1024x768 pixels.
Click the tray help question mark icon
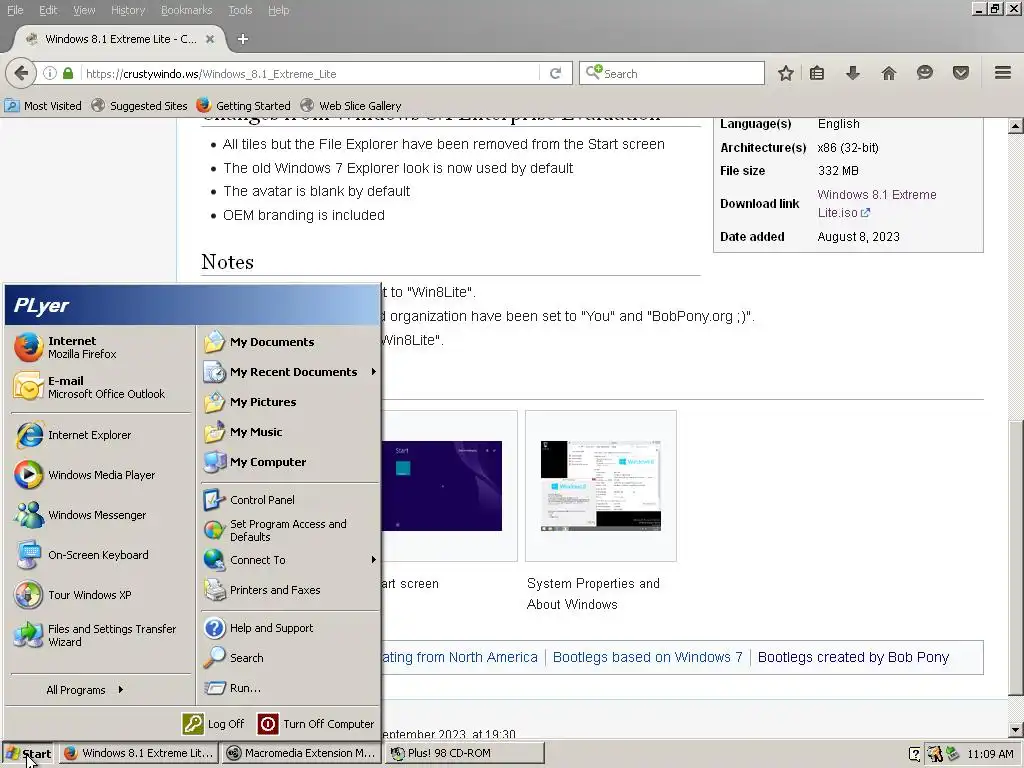pyautogui.click(x=915, y=754)
